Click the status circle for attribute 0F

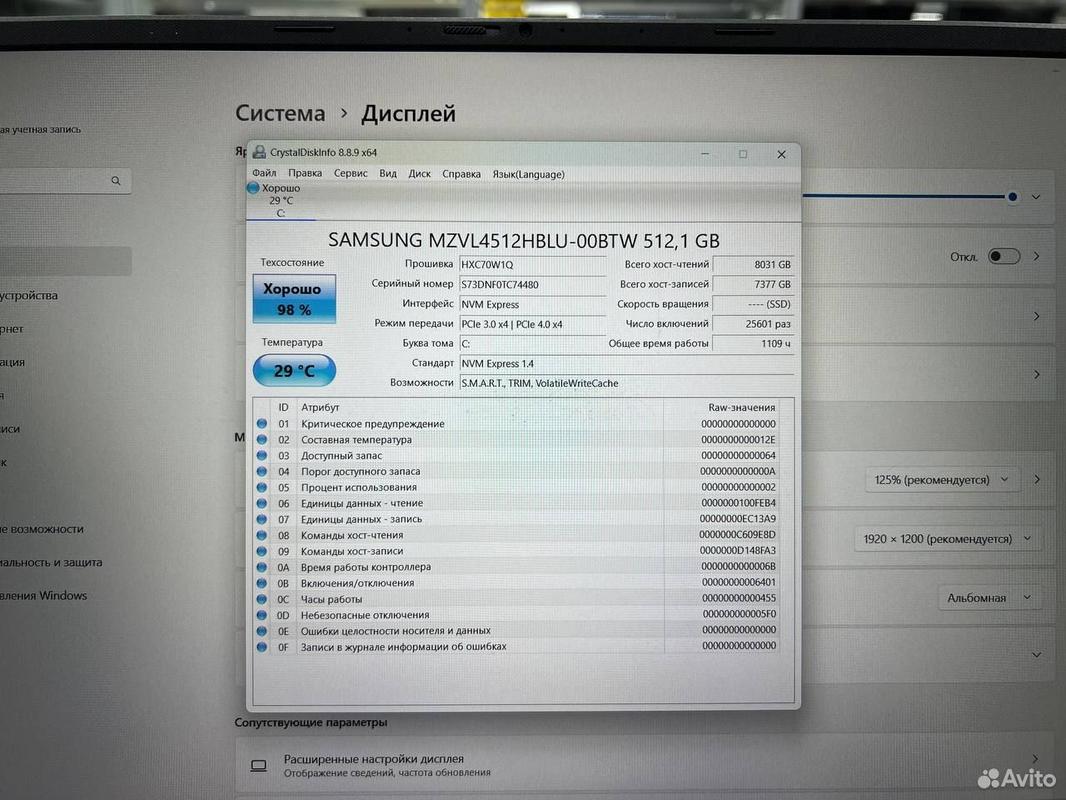click(262, 647)
